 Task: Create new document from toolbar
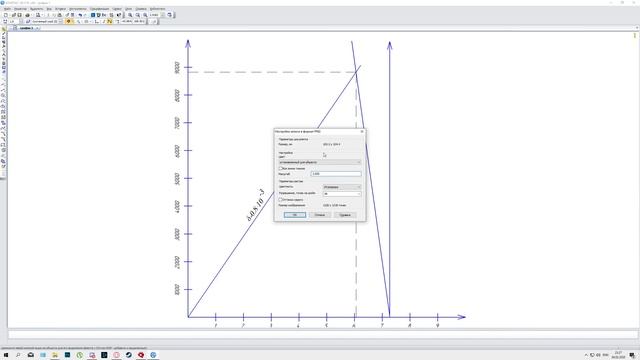[5, 15]
